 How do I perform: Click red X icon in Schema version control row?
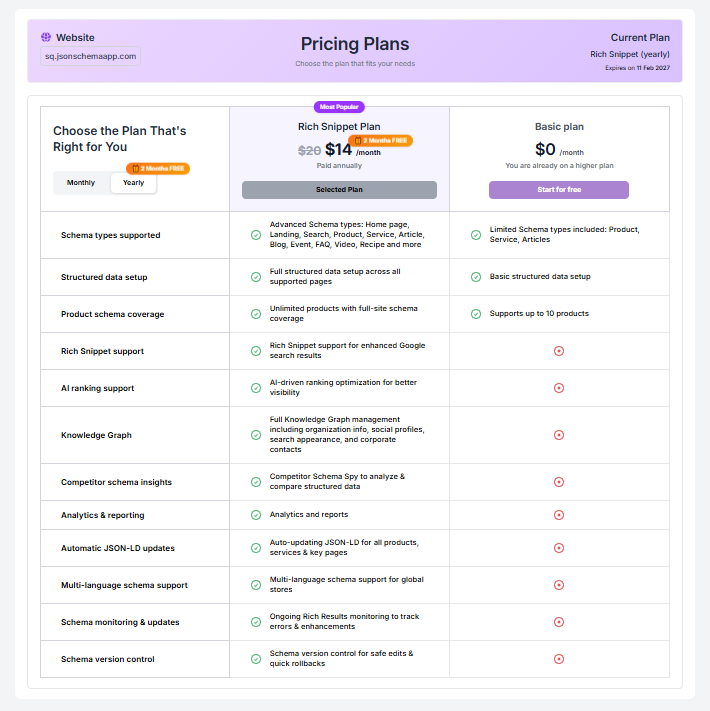pos(559,659)
